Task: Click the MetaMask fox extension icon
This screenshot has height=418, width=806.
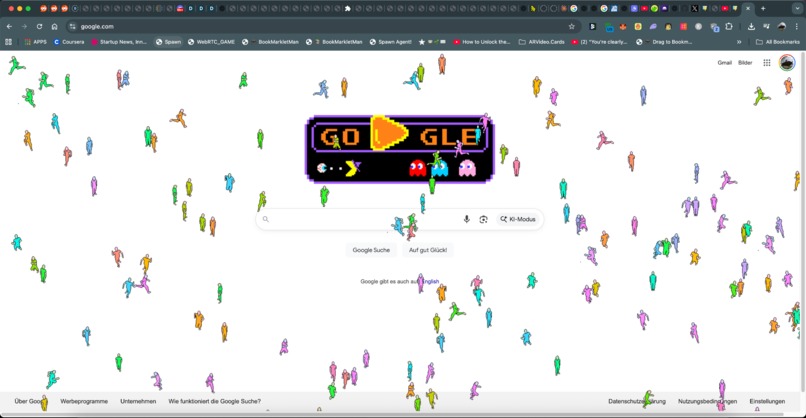Action: [623, 26]
